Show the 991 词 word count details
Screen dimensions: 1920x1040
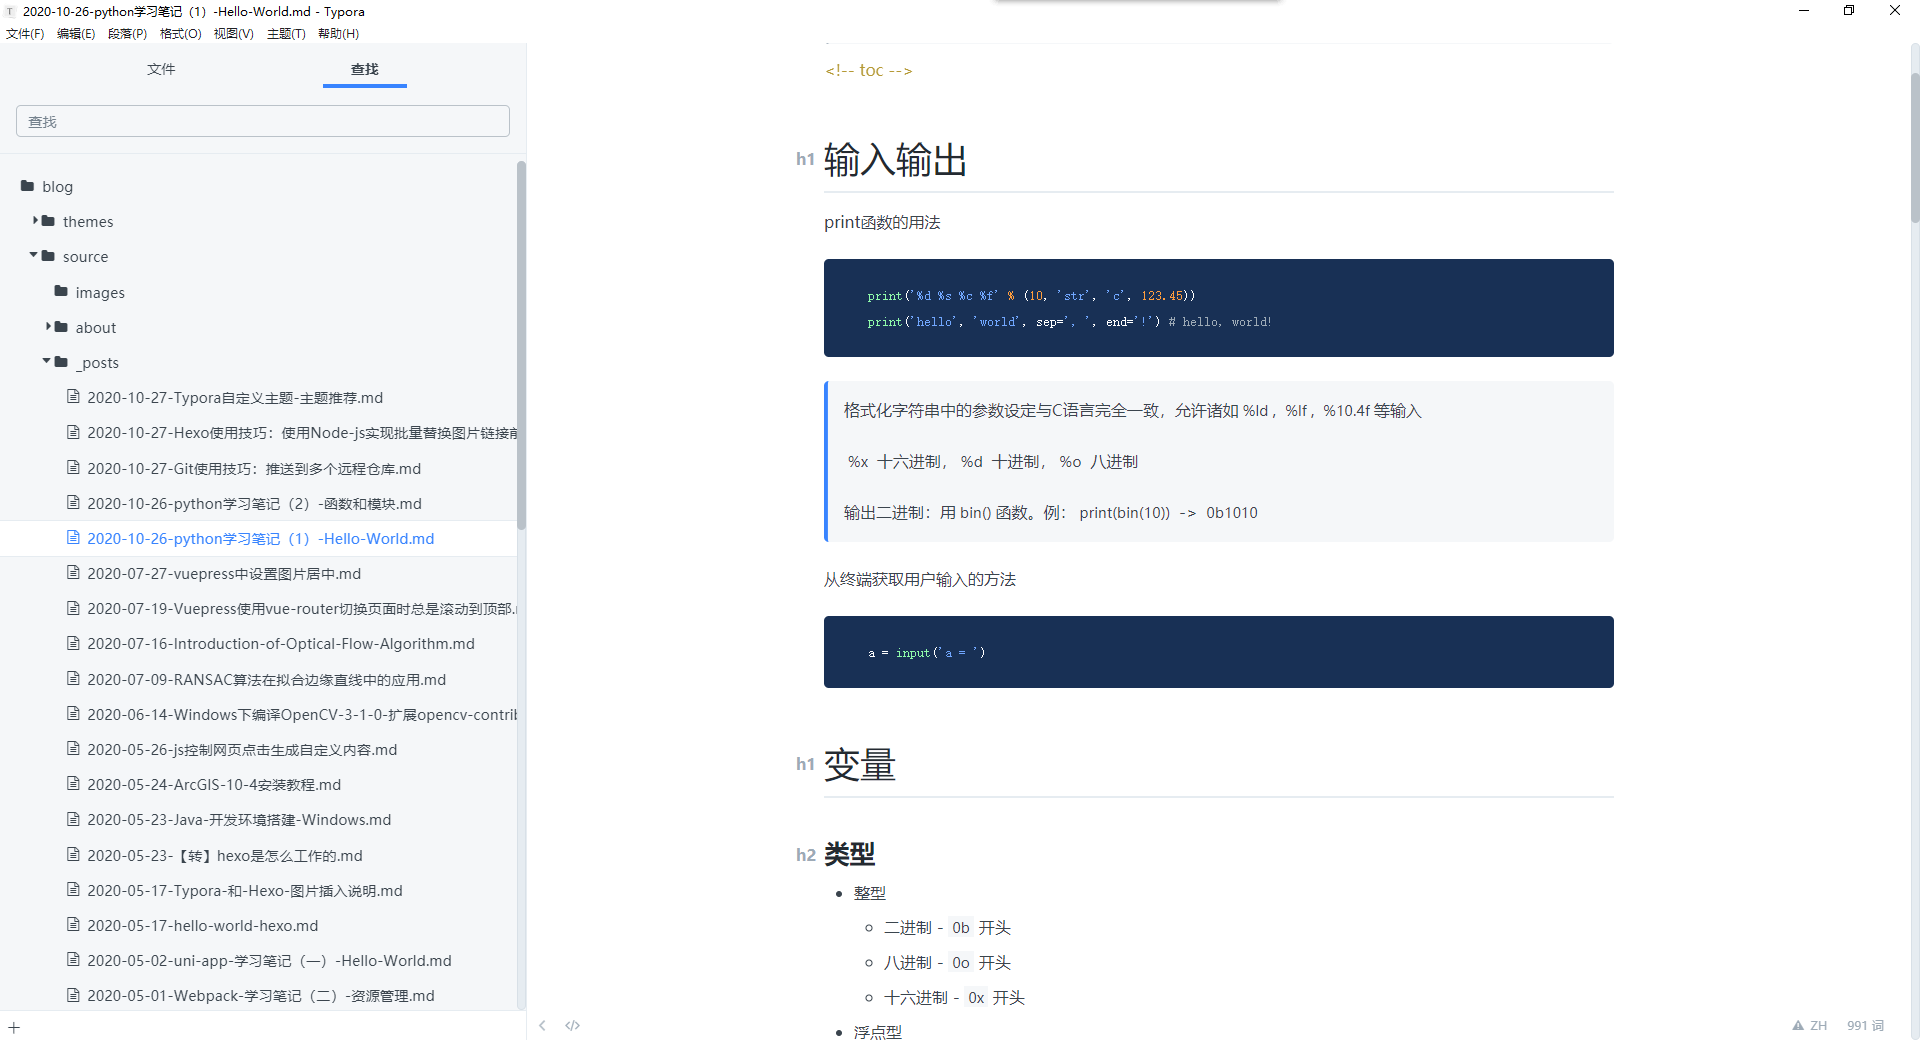pos(1865,1025)
